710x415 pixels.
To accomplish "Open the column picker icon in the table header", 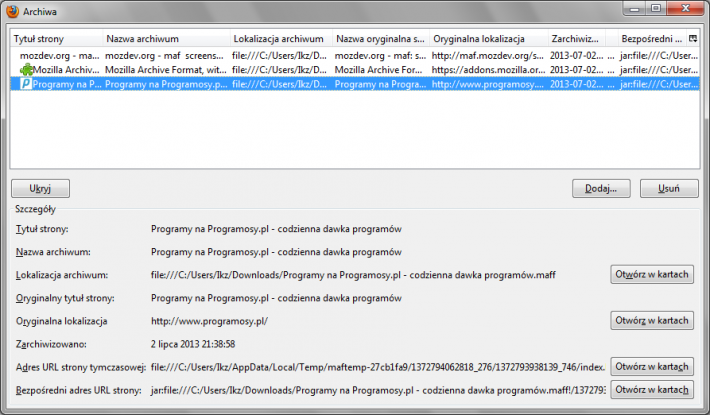I will tap(693, 39).
